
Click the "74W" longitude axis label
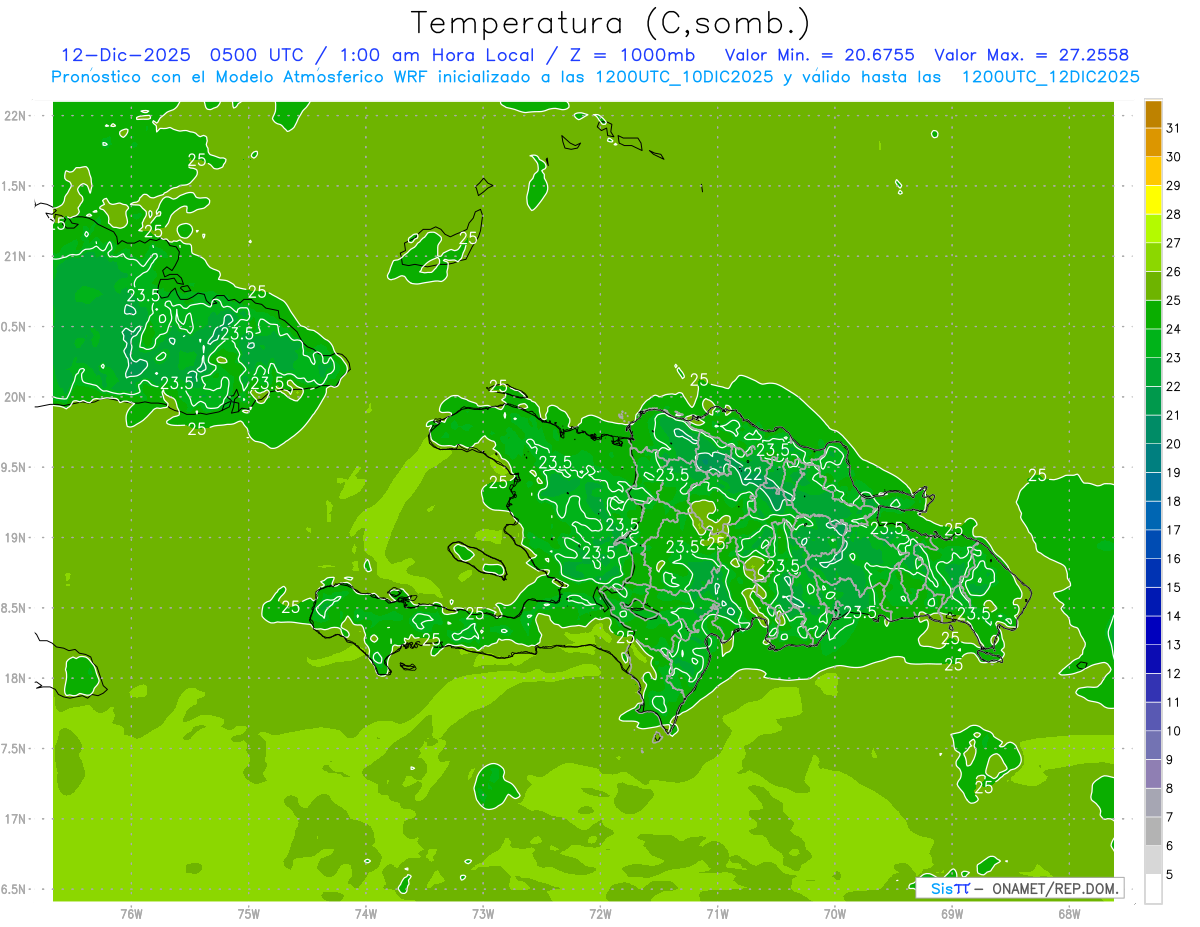coord(366,913)
